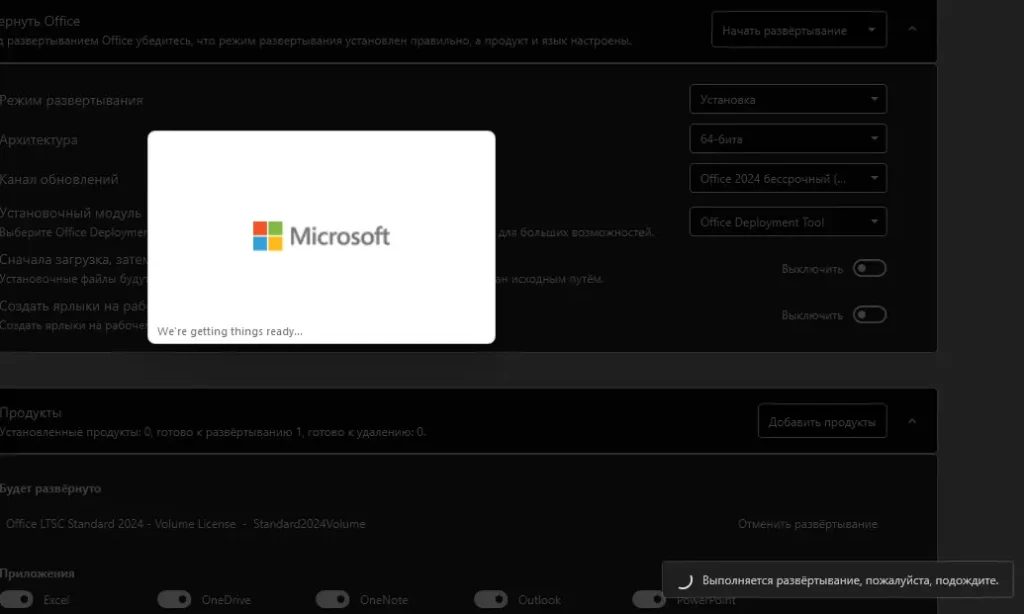This screenshot has height=614, width=1024.
Task: Click the loading spinner in the deployment notification
Action: click(685, 580)
